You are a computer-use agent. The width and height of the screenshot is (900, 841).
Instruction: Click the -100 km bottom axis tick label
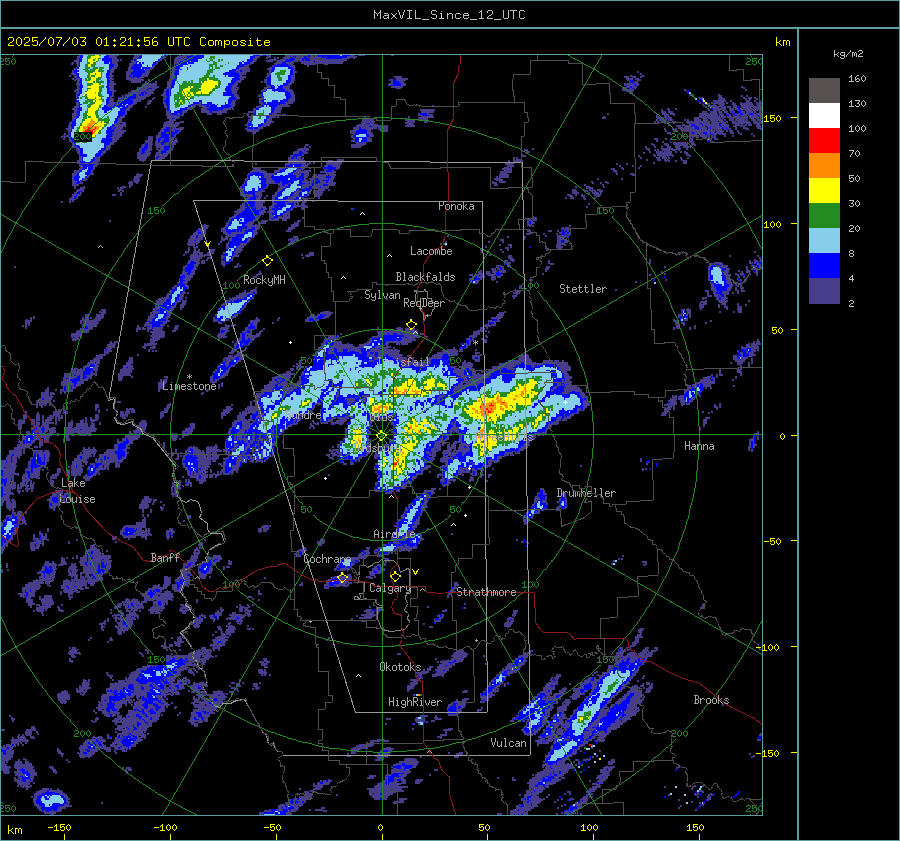click(x=165, y=827)
